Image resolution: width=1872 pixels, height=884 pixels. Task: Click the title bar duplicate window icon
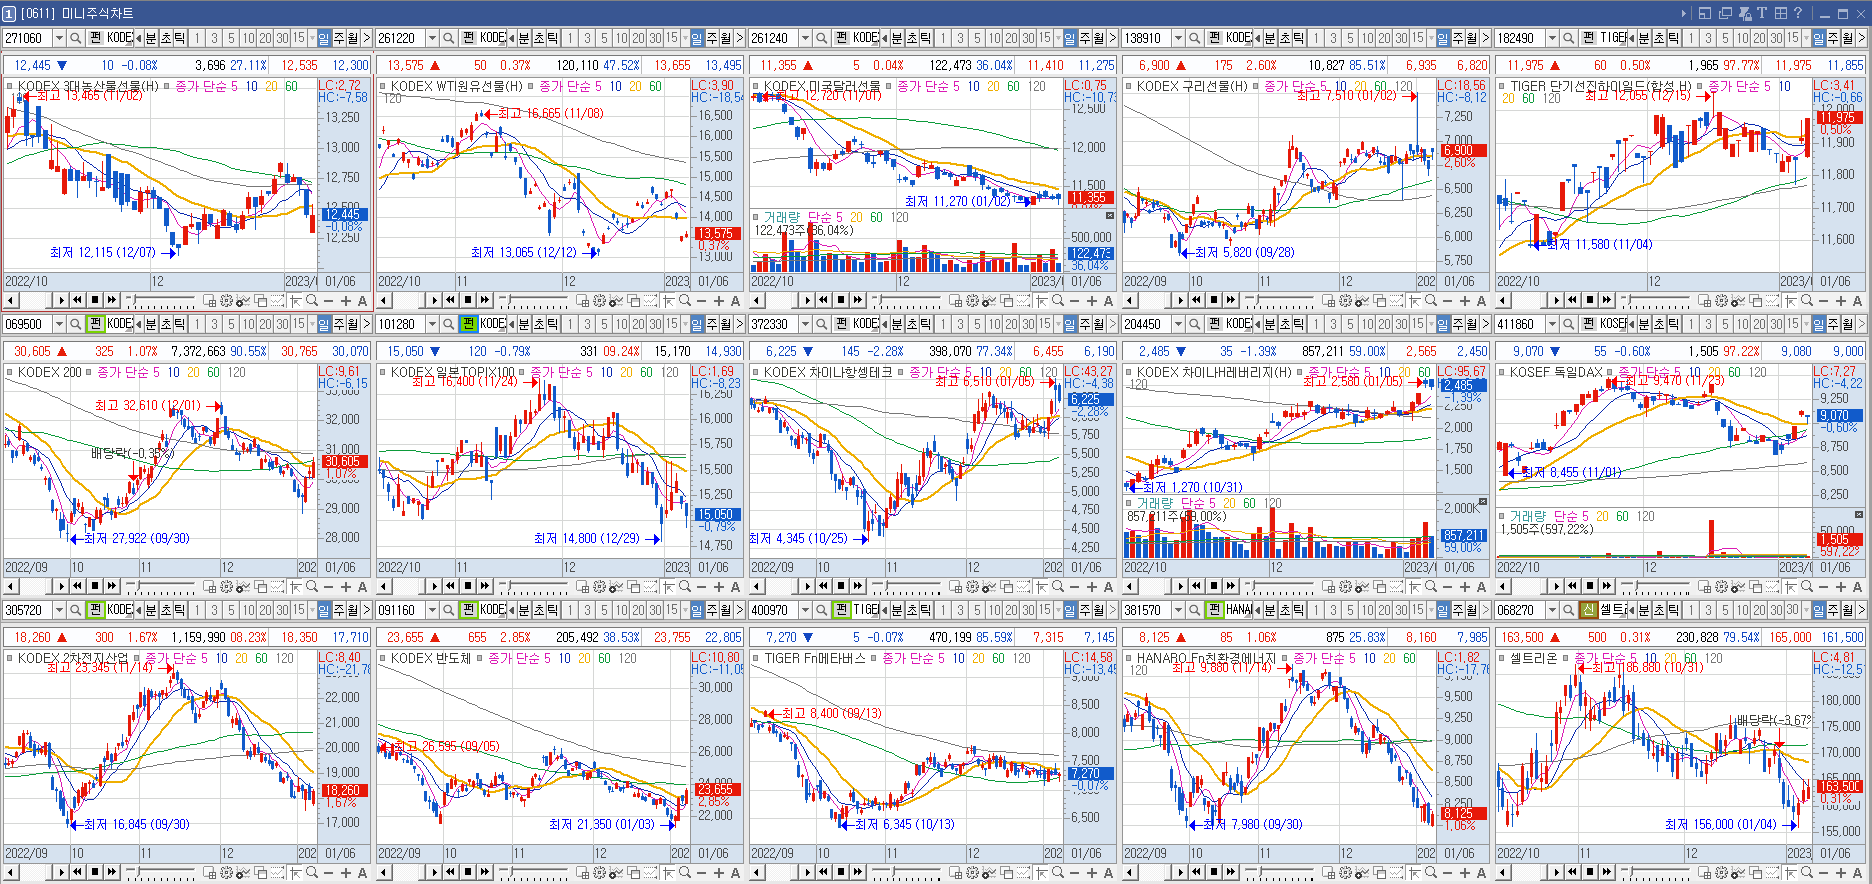tap(1725, 13)
